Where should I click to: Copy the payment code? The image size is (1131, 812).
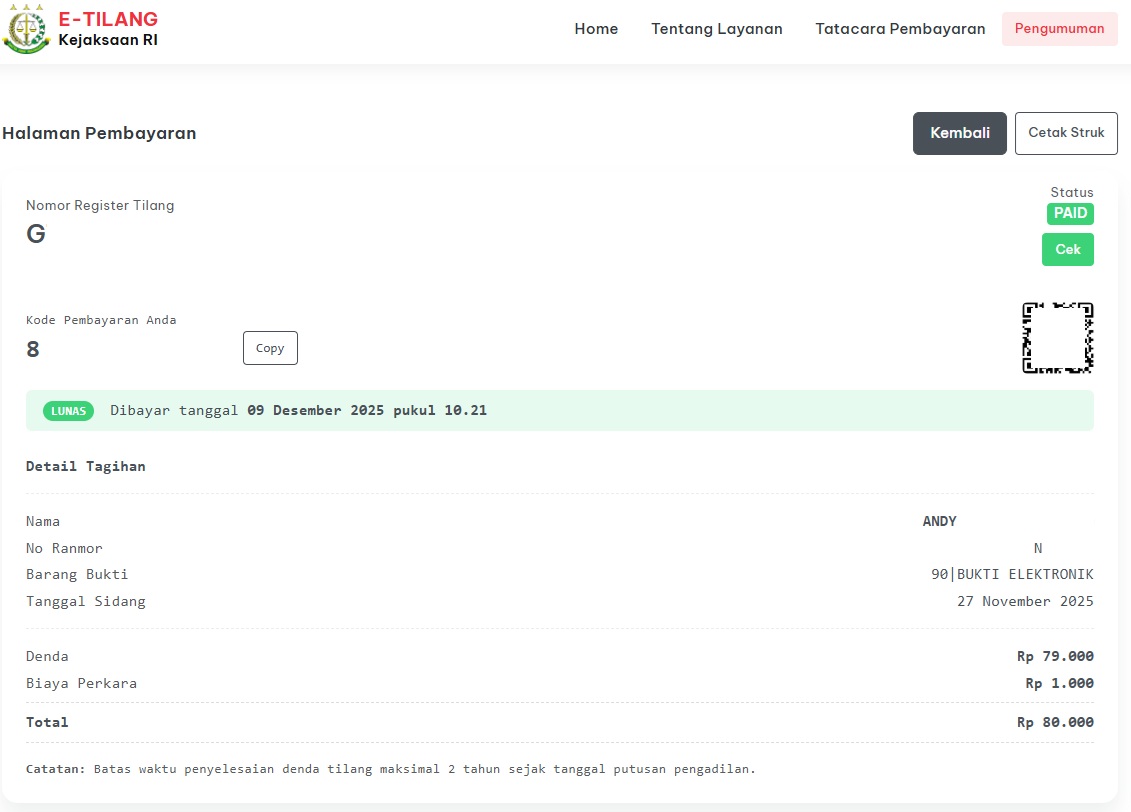pyautogui.click(x=270, y=348)
